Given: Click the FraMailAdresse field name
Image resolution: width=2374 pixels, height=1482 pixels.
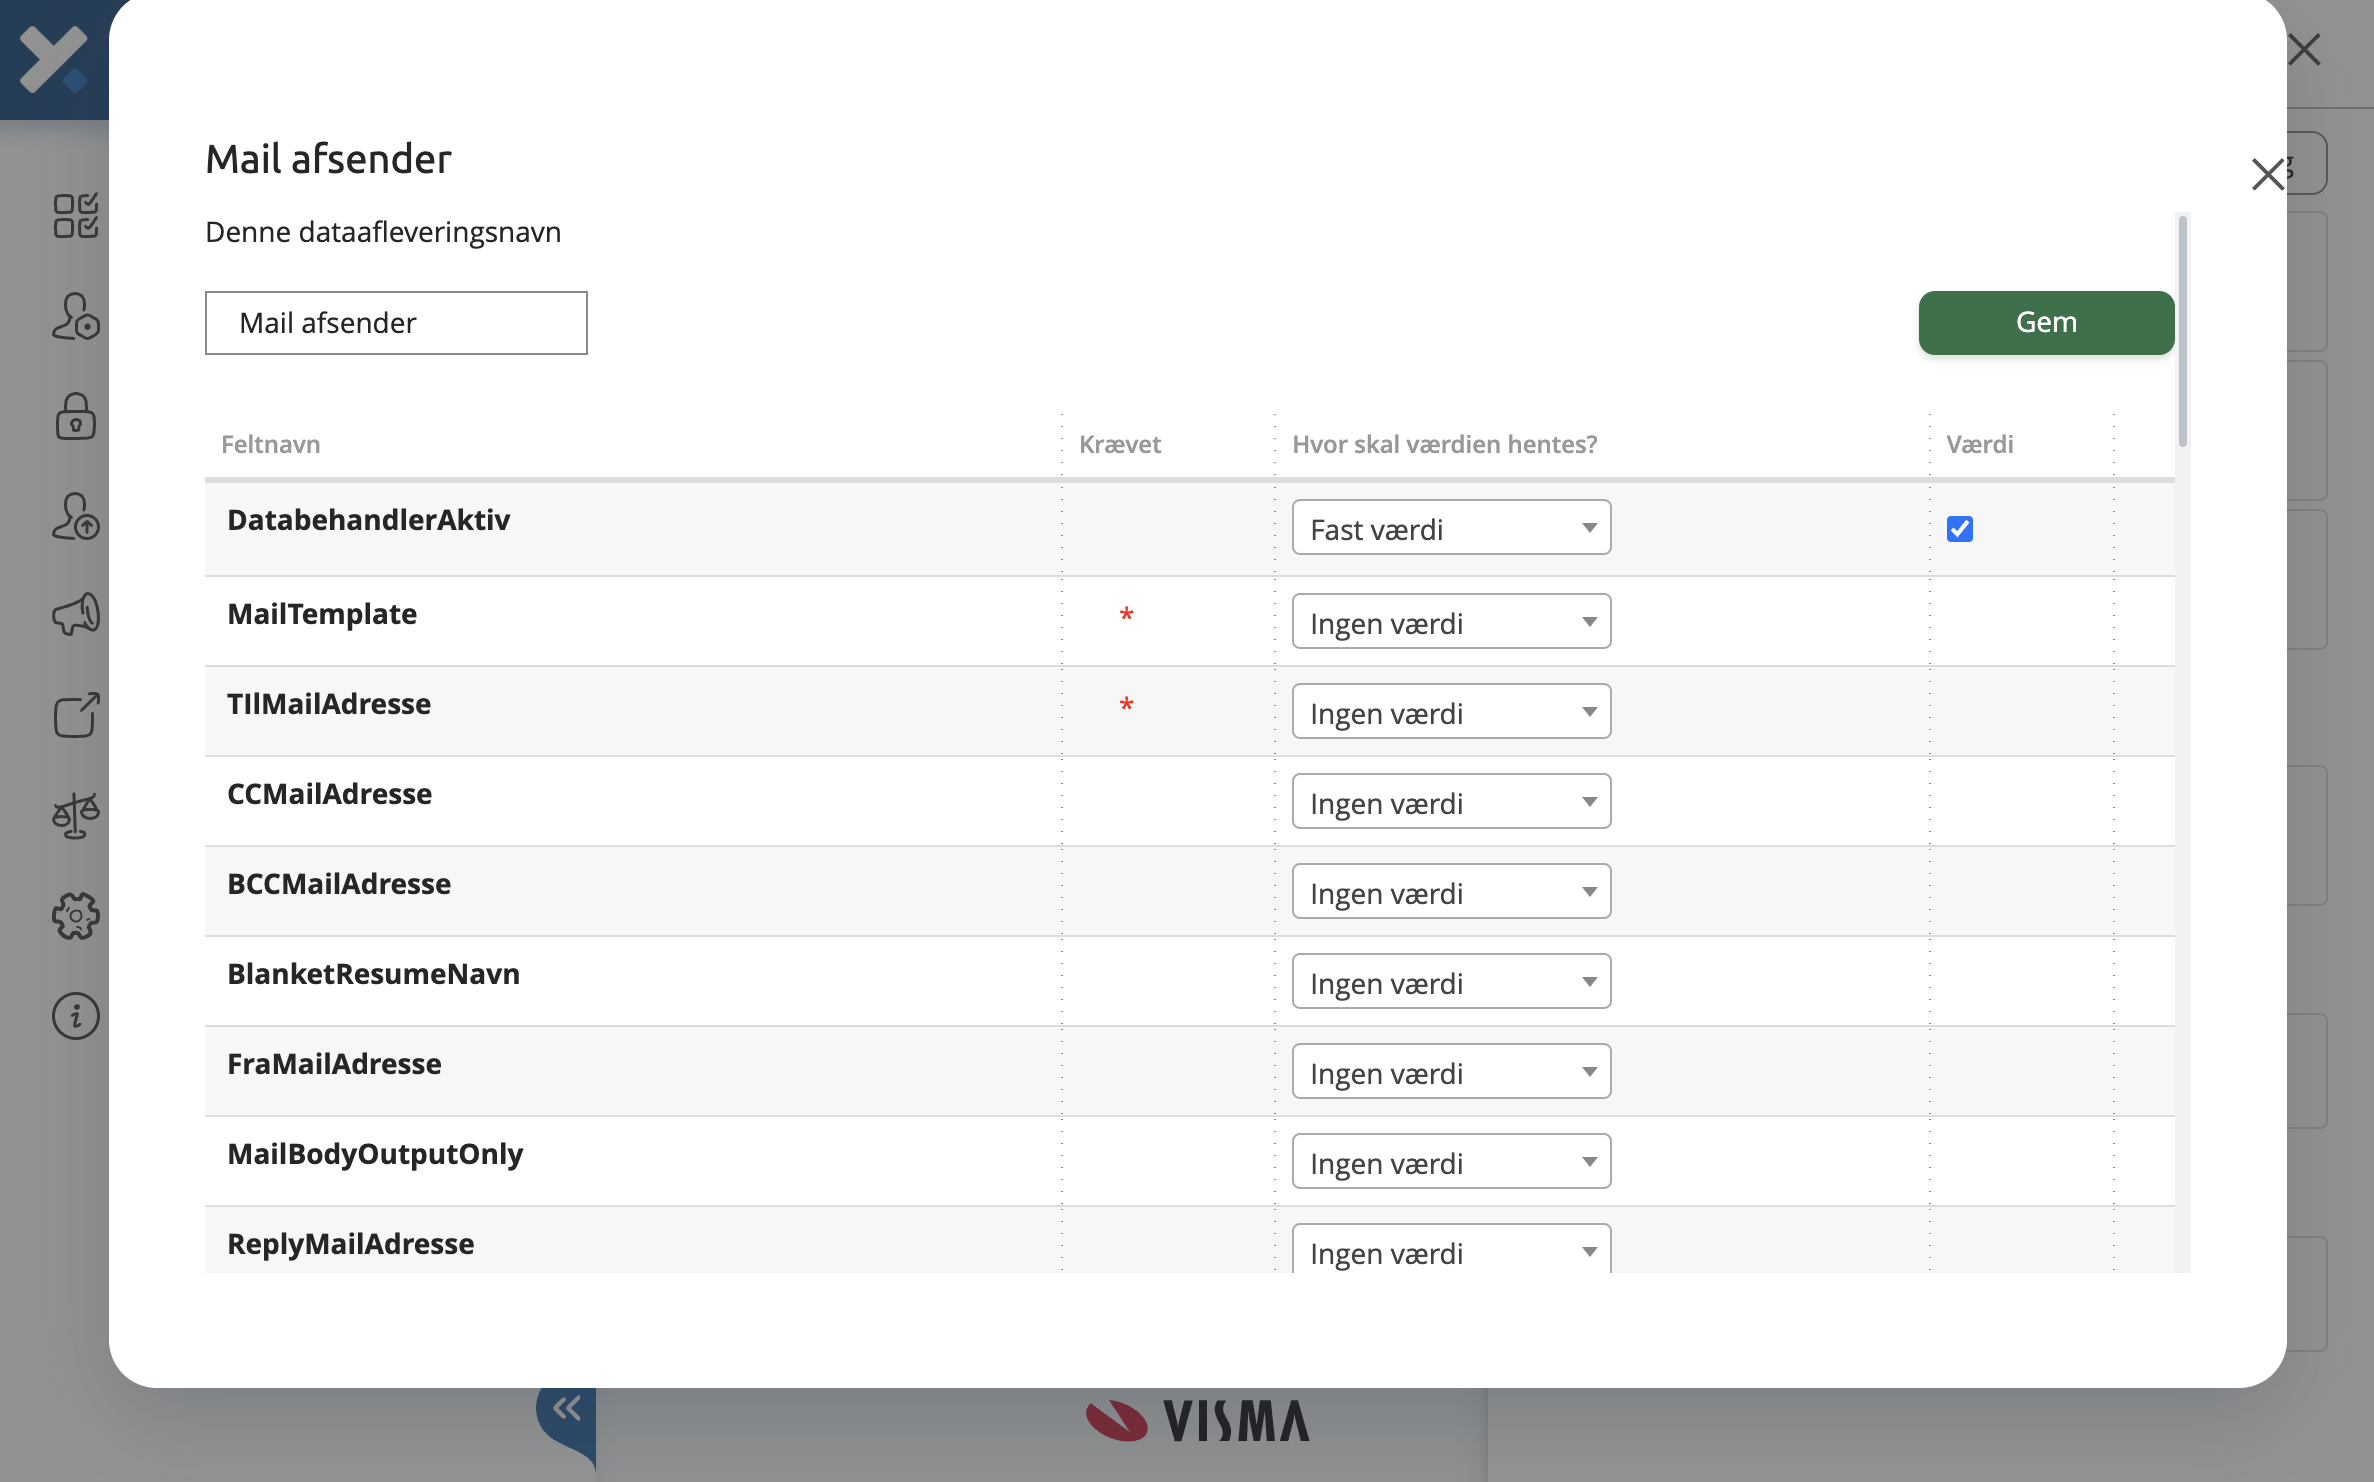Looking at the screenshot, I should coord(334,1064).
